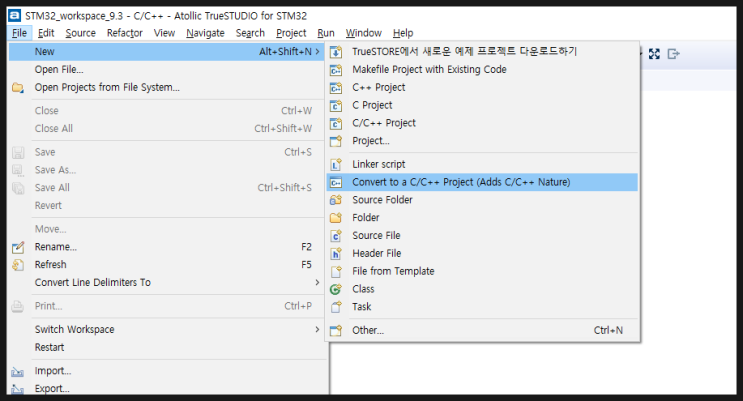This screenshot has width=743, height=401.
Task: Open the Refactor menu
Action: click(x=125, y=33)
